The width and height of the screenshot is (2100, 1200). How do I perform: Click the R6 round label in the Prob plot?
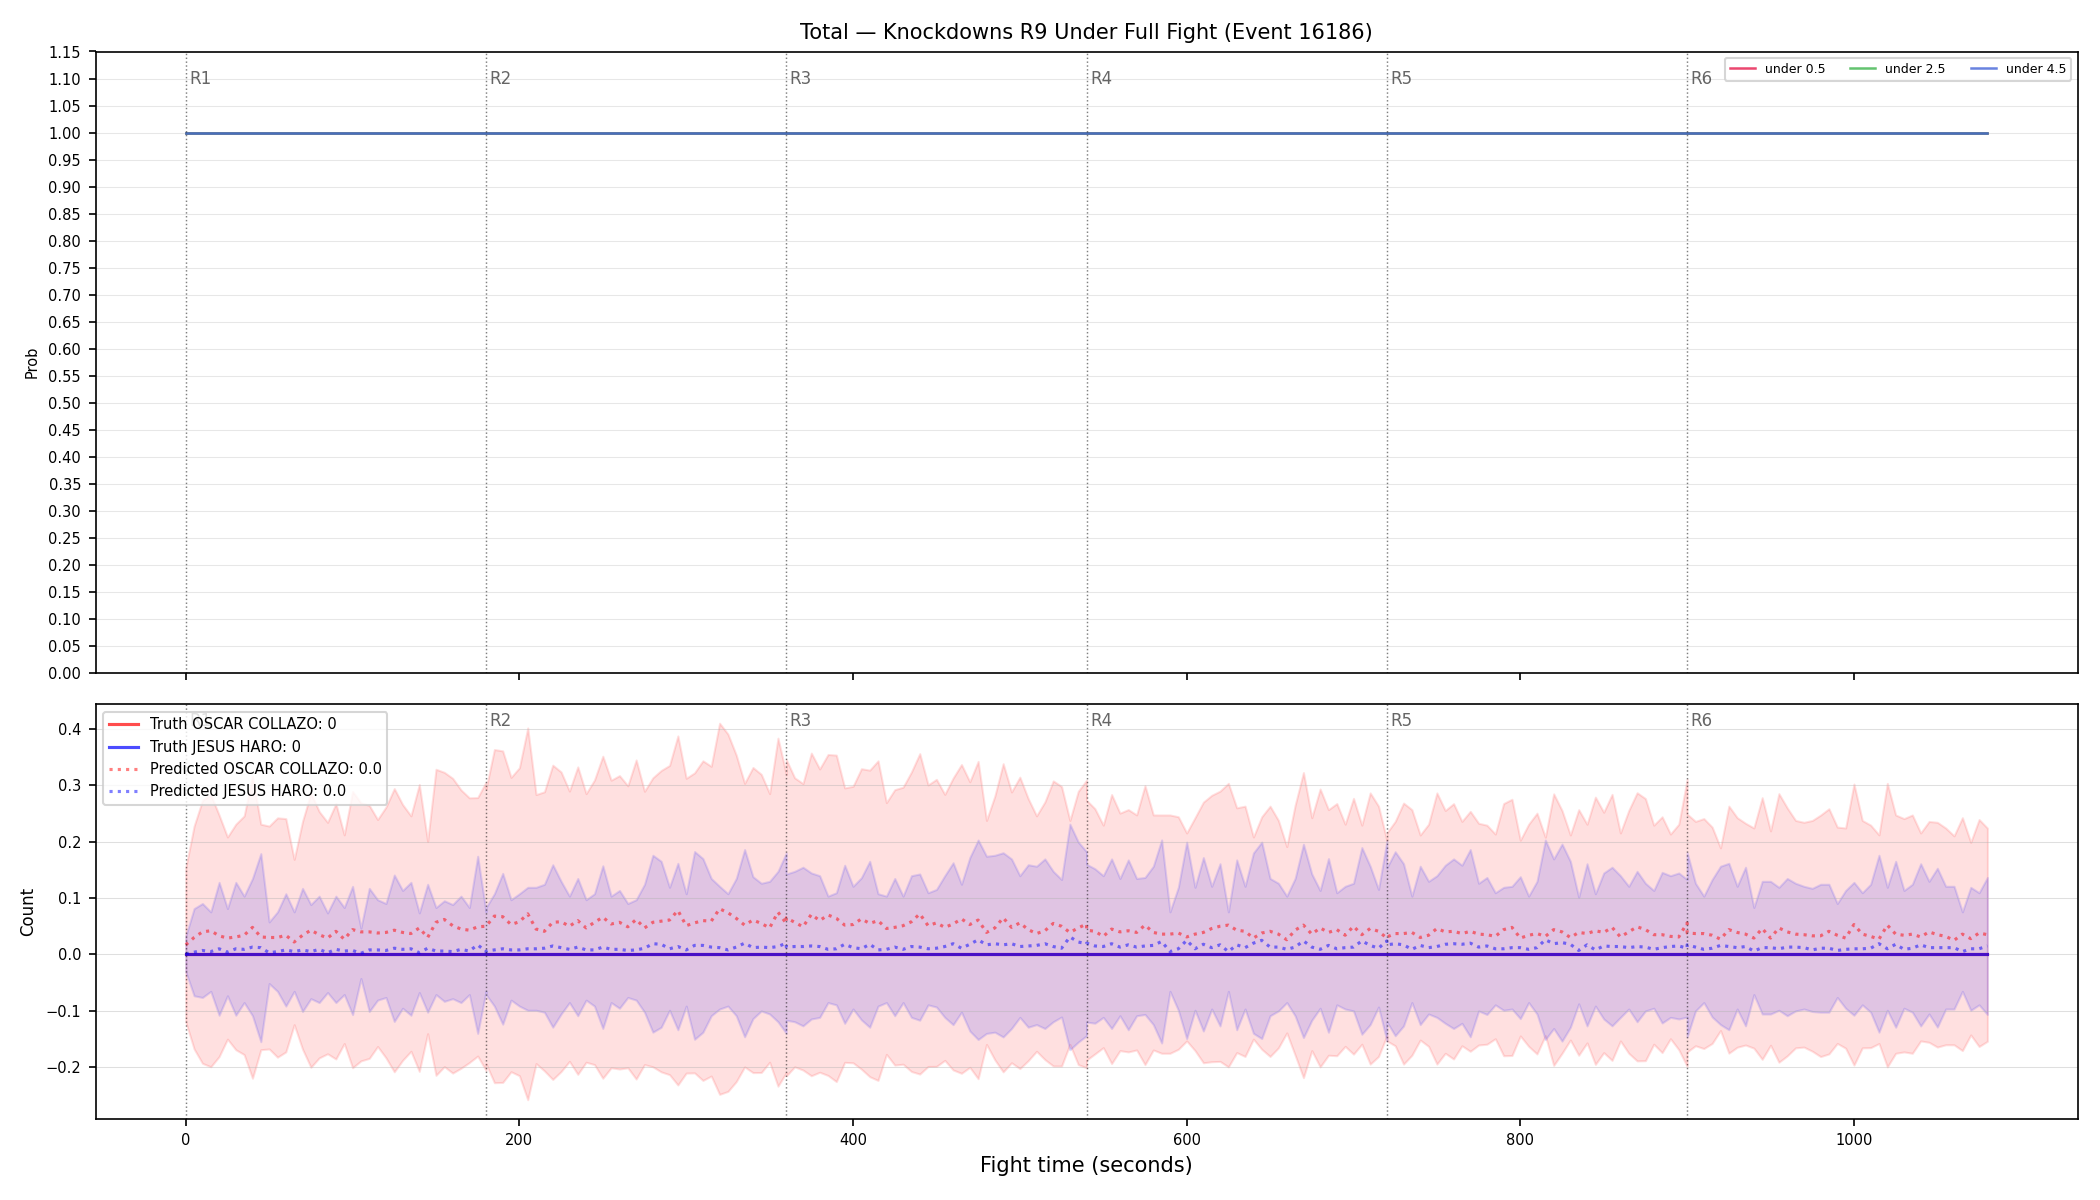(x=1701, y=78)
